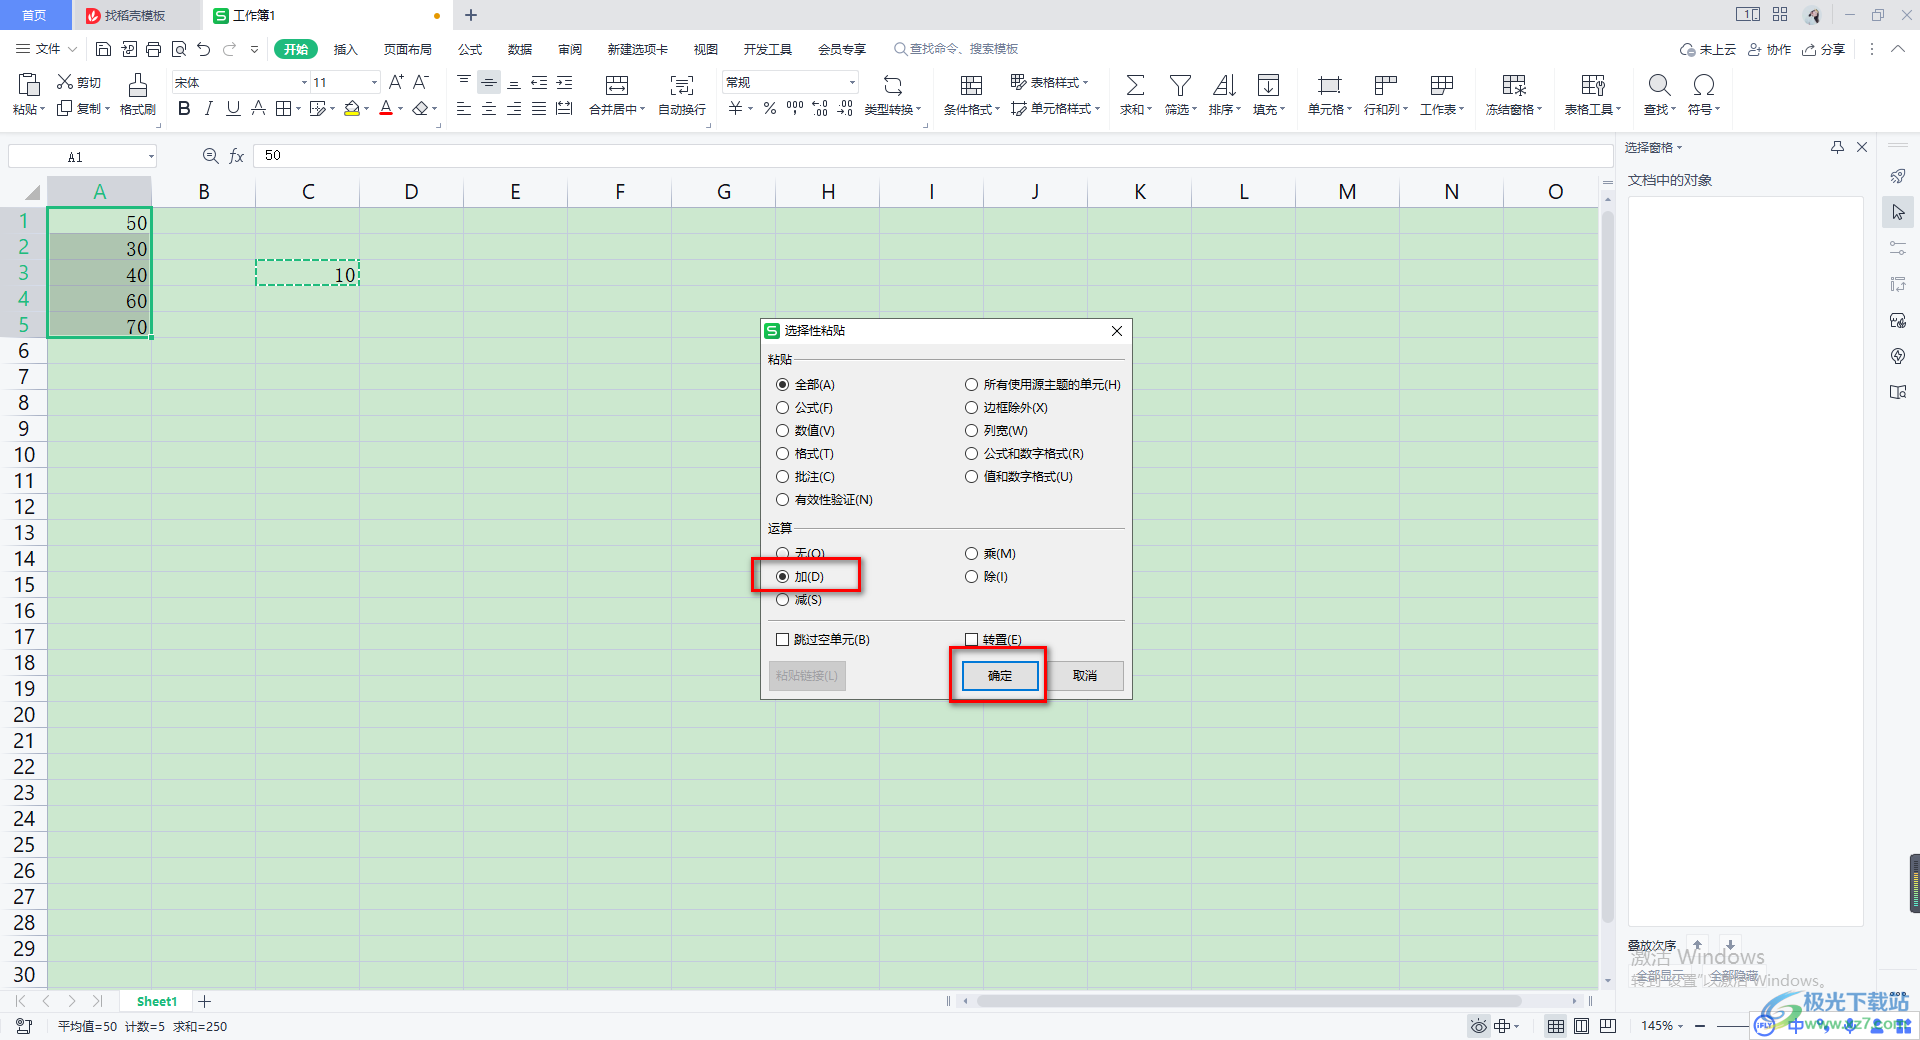
Task: Click the Symbol omega icon
Action: [1704, 85]
